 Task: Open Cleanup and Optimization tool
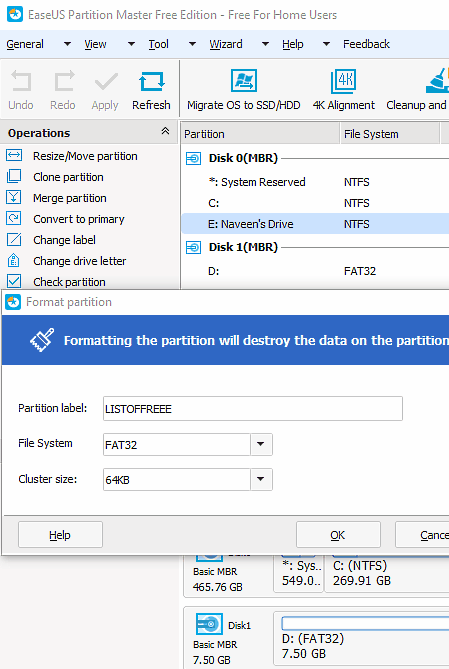click(x=417, y=90)
